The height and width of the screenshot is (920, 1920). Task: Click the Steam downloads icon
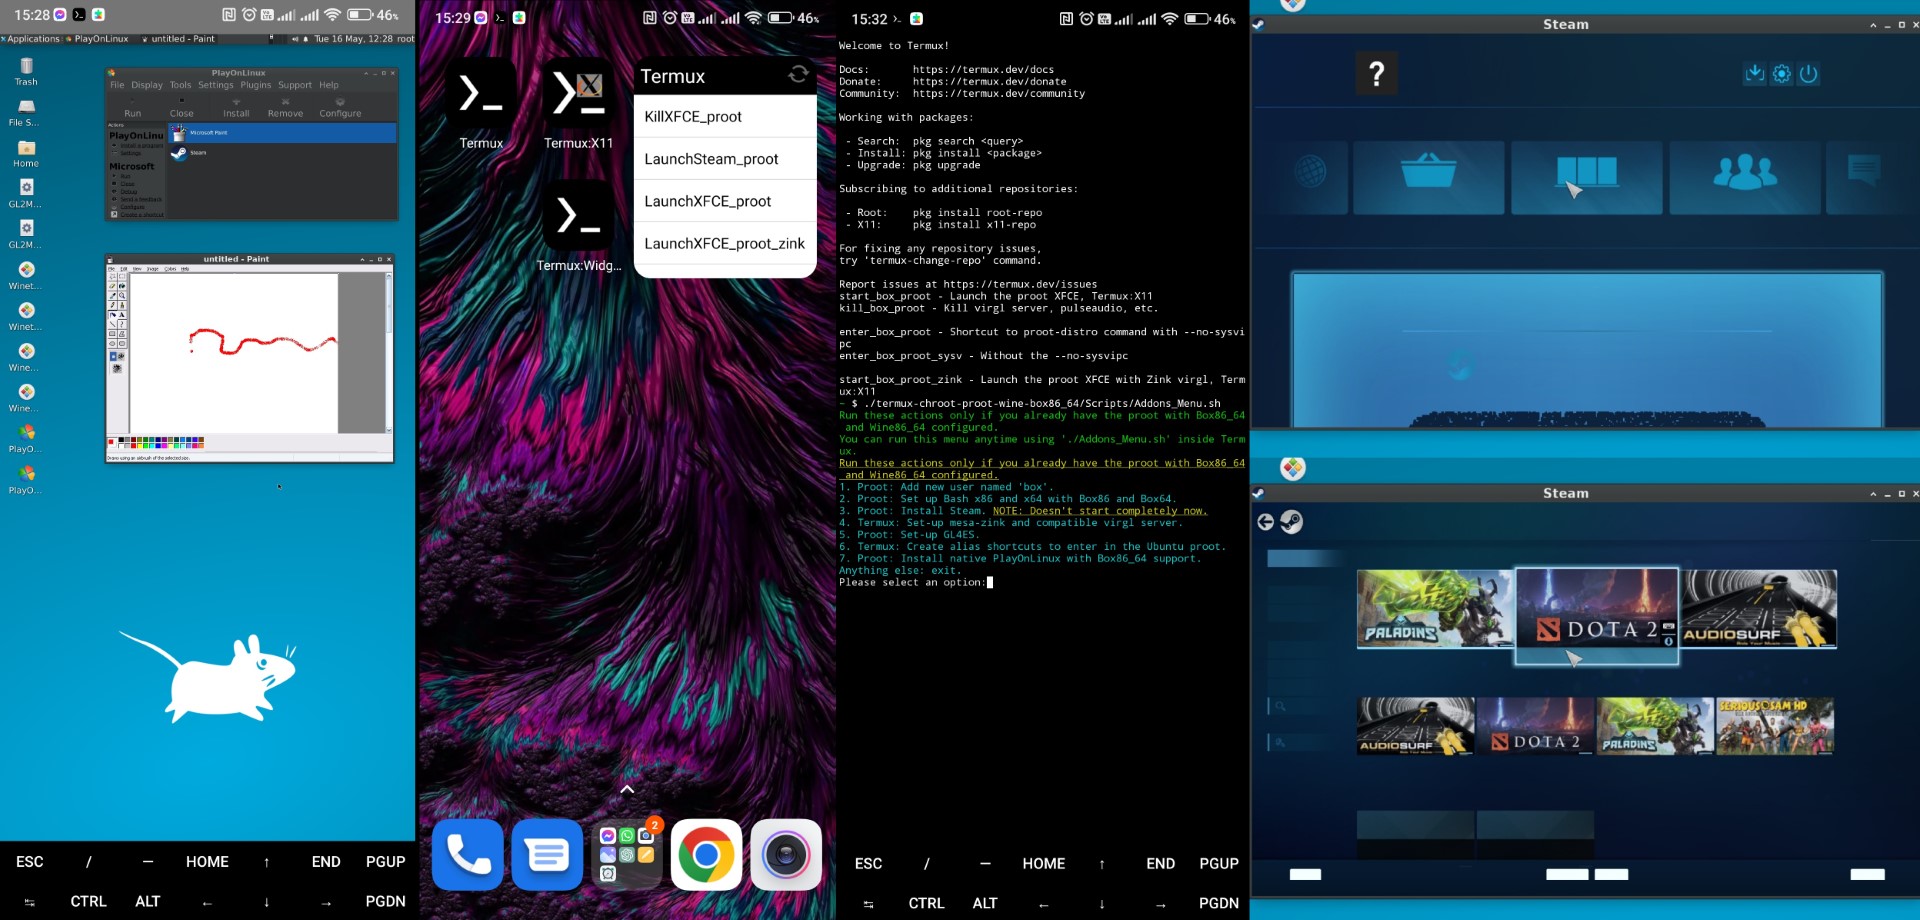(x=1755, y=74)
